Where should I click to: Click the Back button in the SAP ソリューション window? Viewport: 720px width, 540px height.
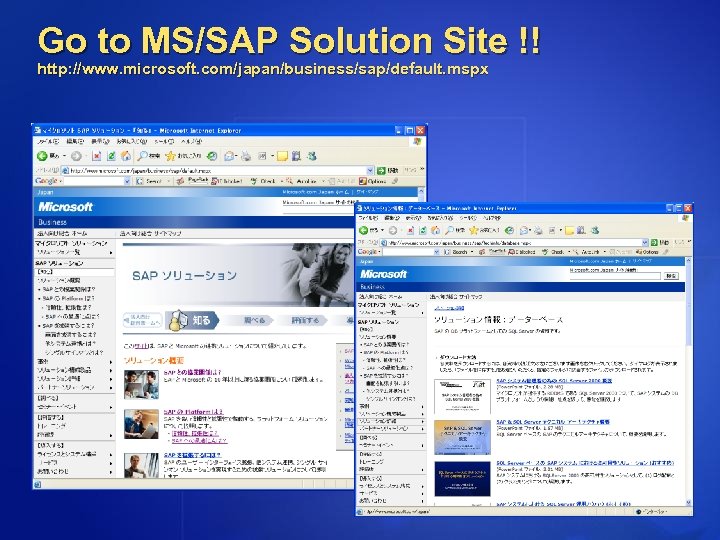[48, 156]
